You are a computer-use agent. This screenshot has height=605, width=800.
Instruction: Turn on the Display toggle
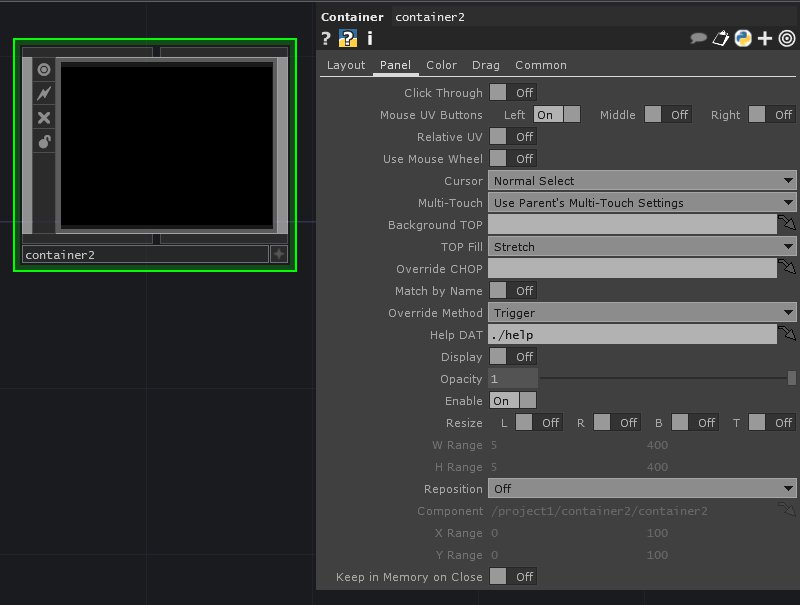click(x=512, y=357)
